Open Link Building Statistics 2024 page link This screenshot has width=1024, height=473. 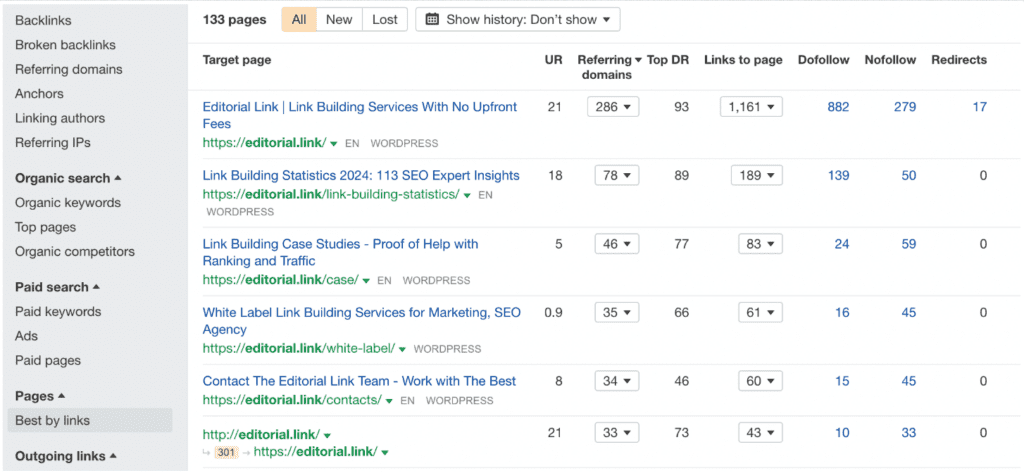click(x=361, y=175)
